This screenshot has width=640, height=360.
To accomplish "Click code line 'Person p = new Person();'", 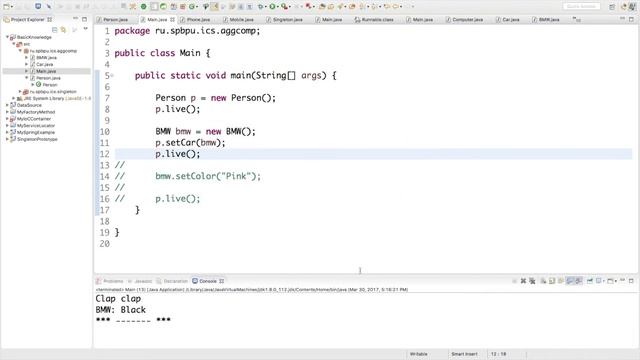I will pos(216,98).
